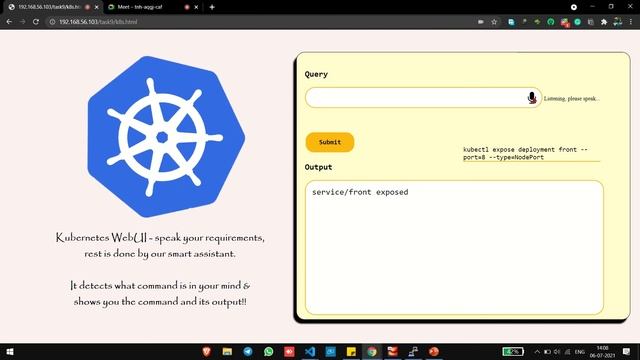Switch to the Meet browser tab
This screenshot has height=360, width=640.
[x=153, y=7]
